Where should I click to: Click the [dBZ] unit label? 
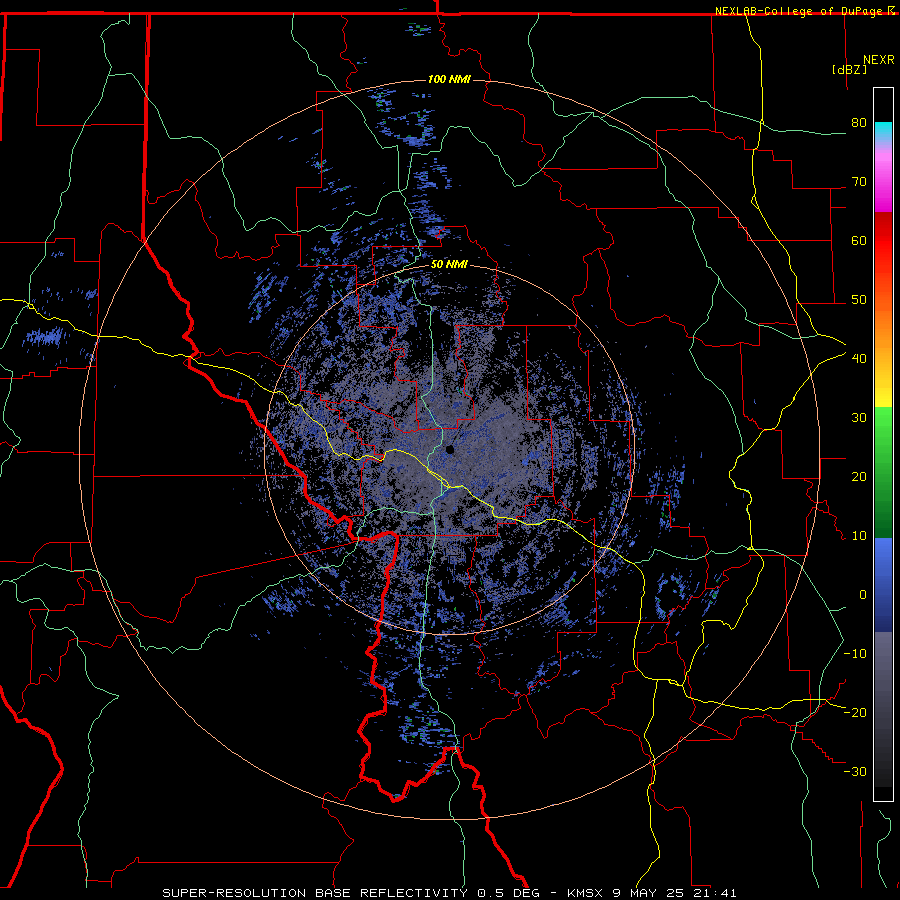tap(849, 69)
